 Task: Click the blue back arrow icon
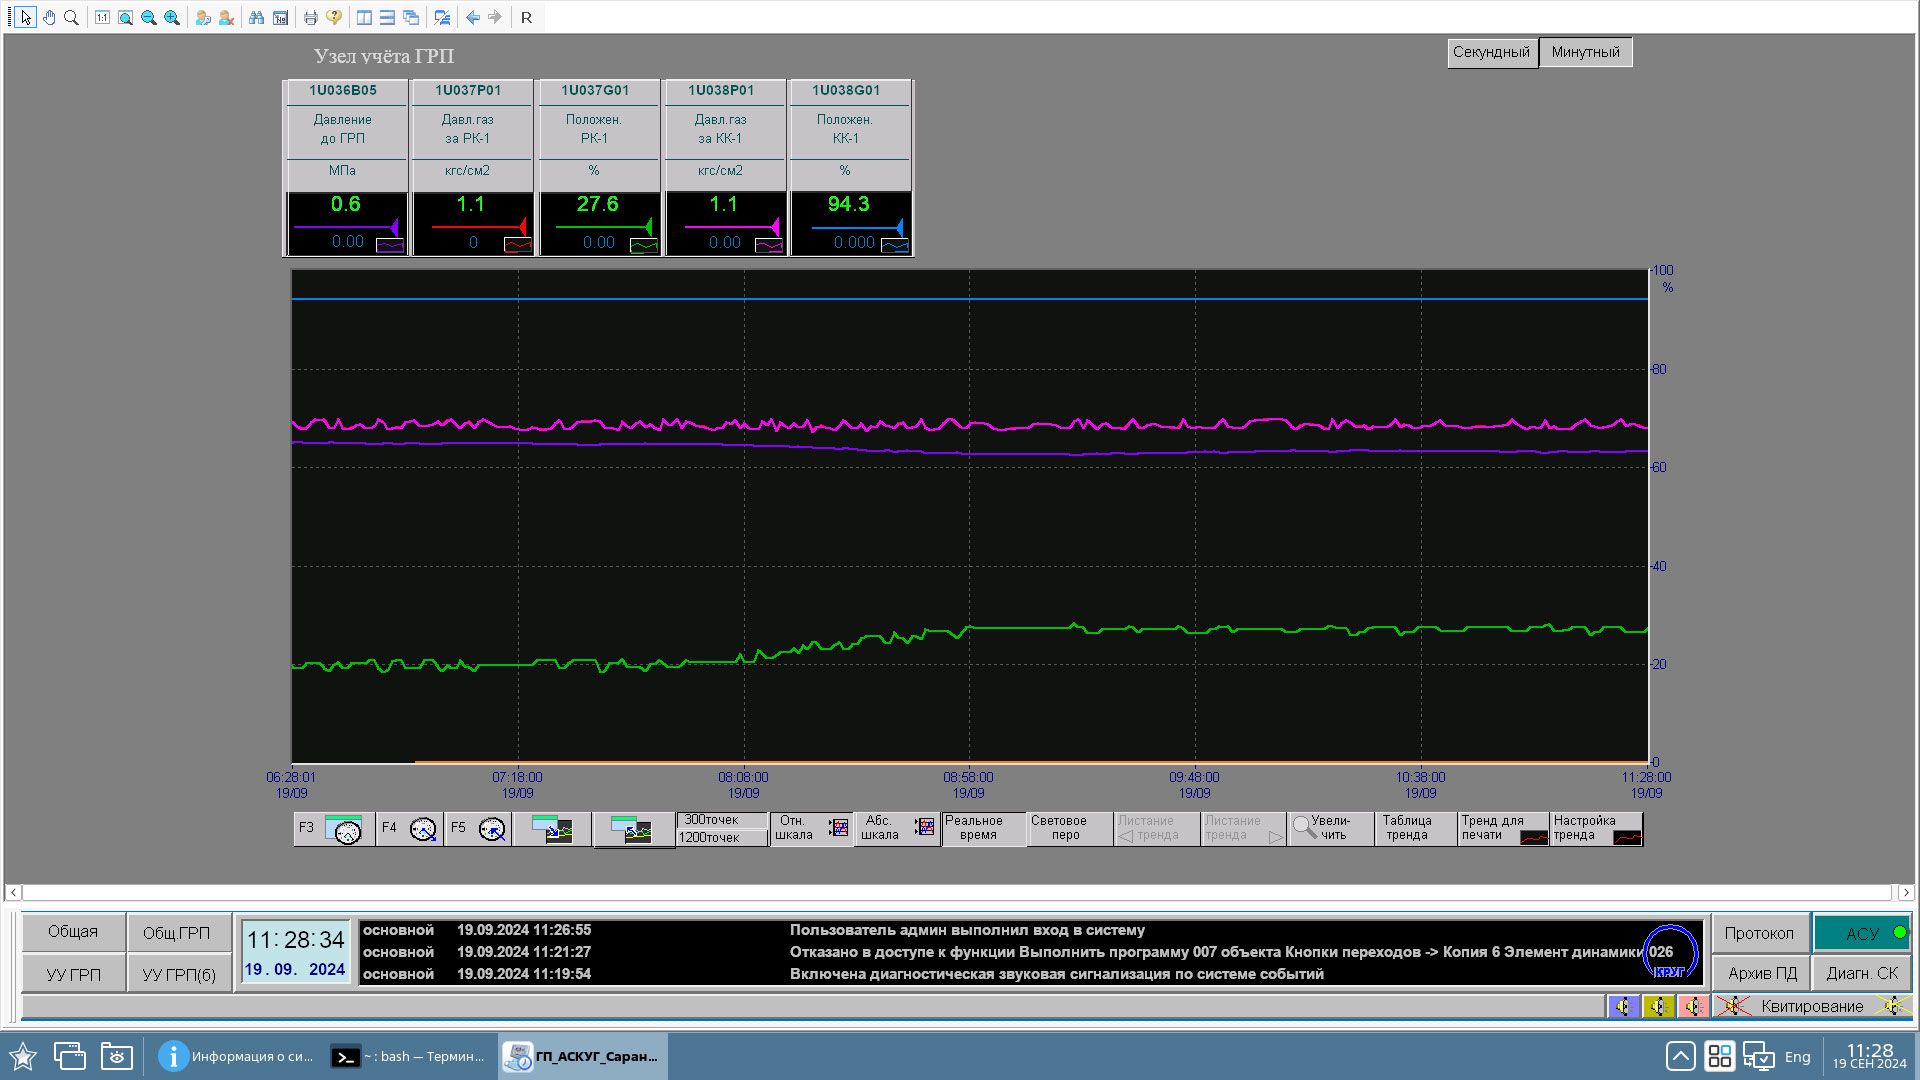click(x=472, y=17)
